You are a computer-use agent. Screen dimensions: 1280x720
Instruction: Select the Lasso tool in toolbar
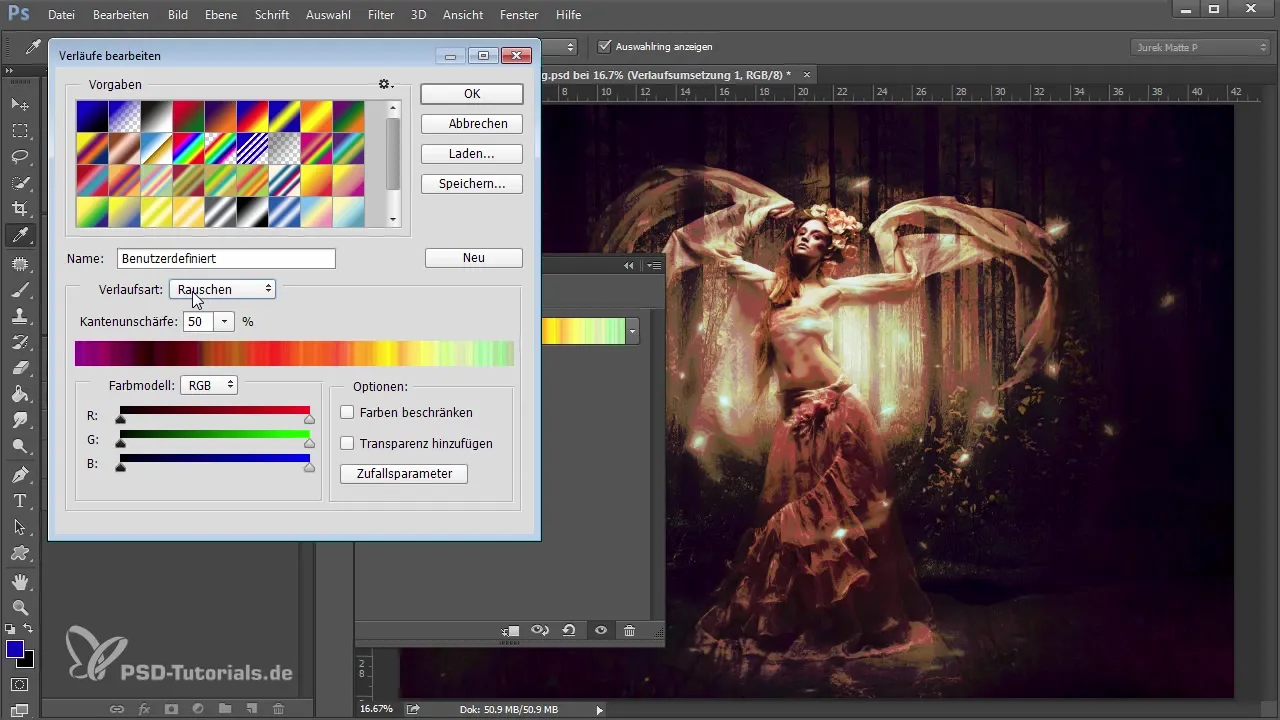click(20, 157)
